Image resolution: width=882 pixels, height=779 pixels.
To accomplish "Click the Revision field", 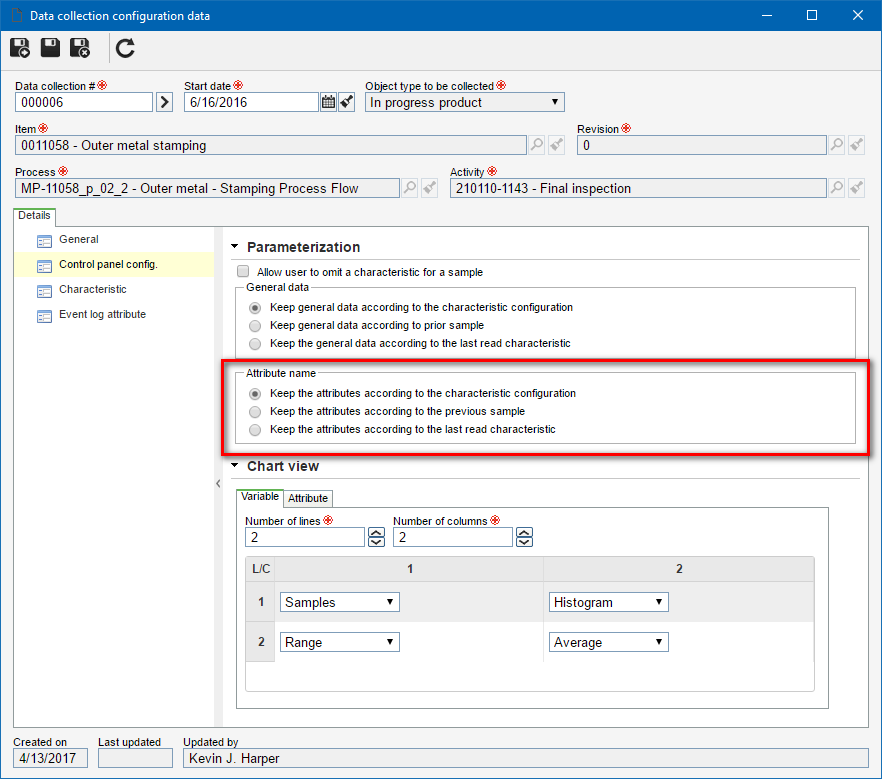I will click(x=701, y=145).
